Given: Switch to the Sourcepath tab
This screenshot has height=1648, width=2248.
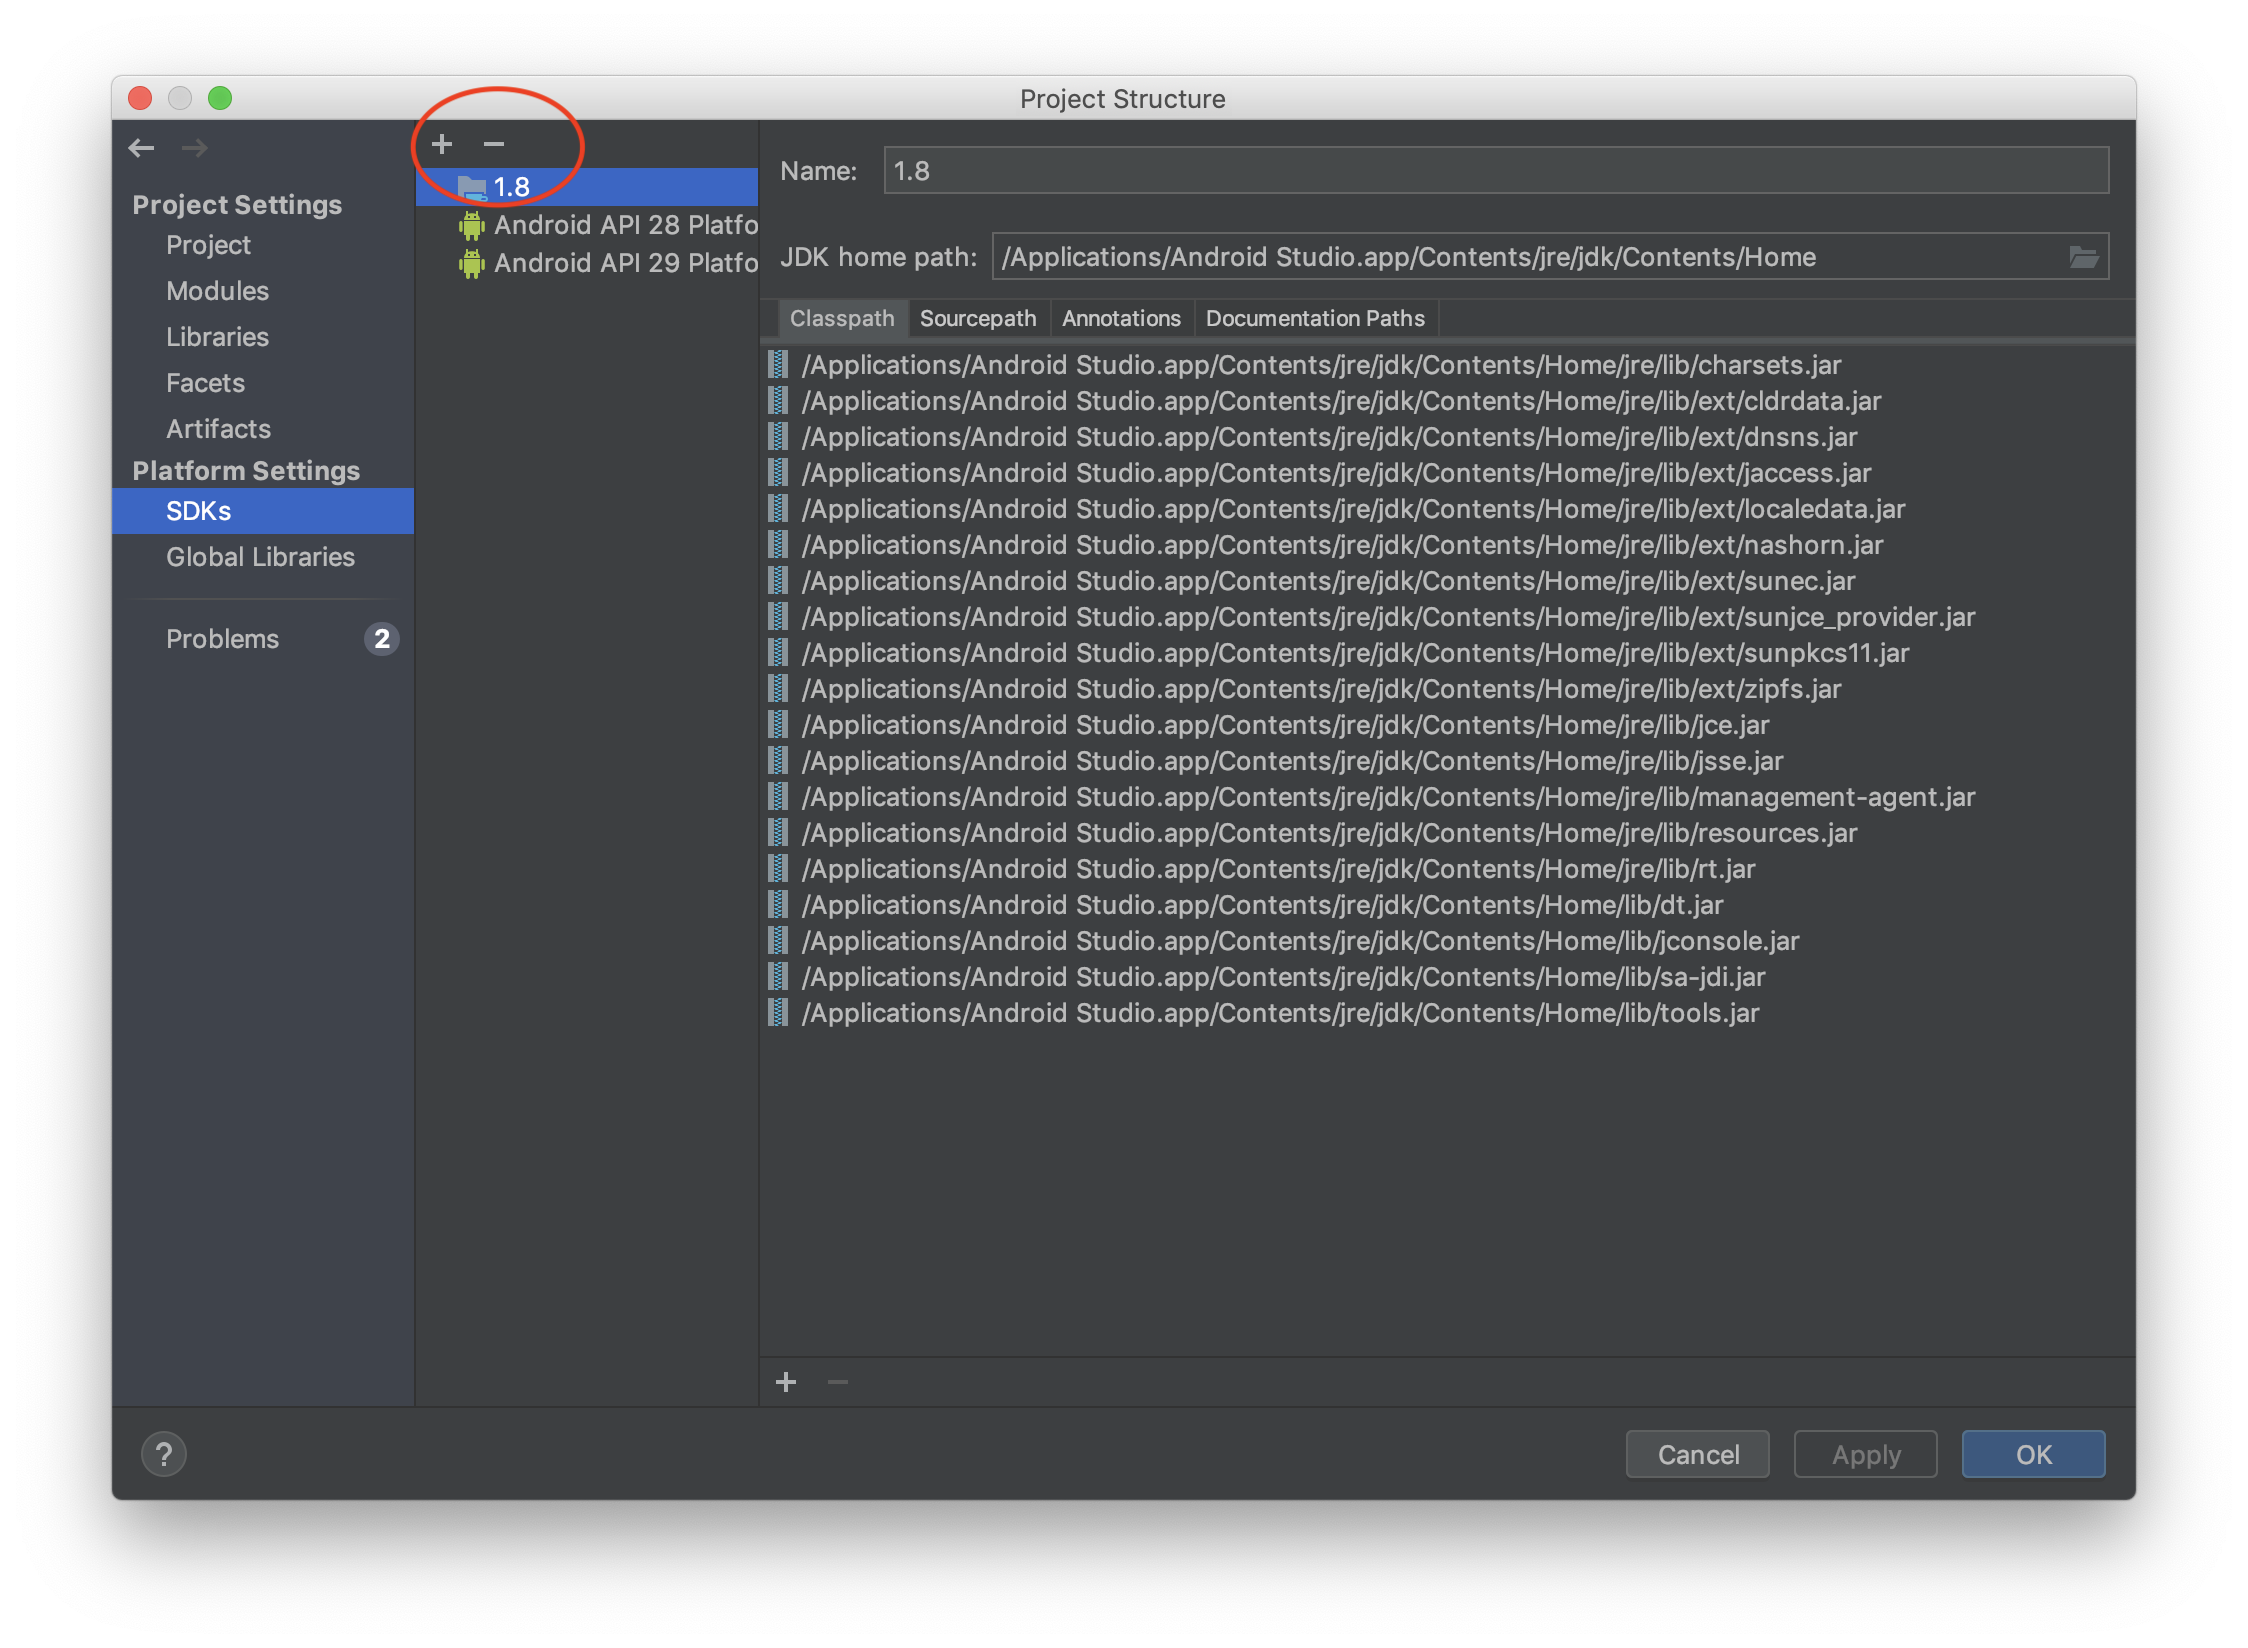Looking at the screenshot, I should click(x=977, y=318).
